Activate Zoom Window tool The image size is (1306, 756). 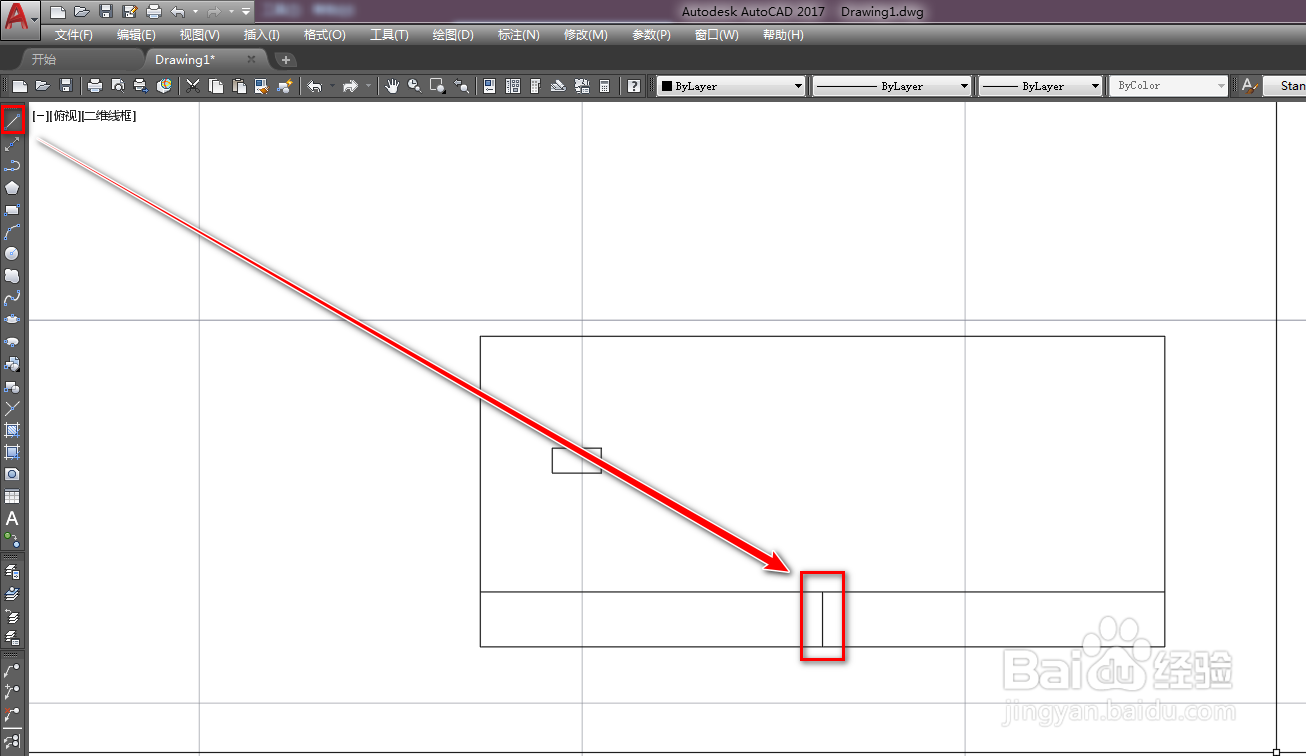click(x=437, y=86)
